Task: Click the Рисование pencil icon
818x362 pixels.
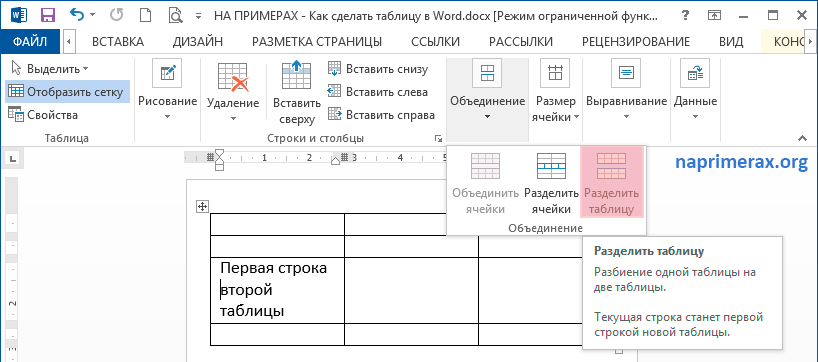Action: [x=167, y=73]
